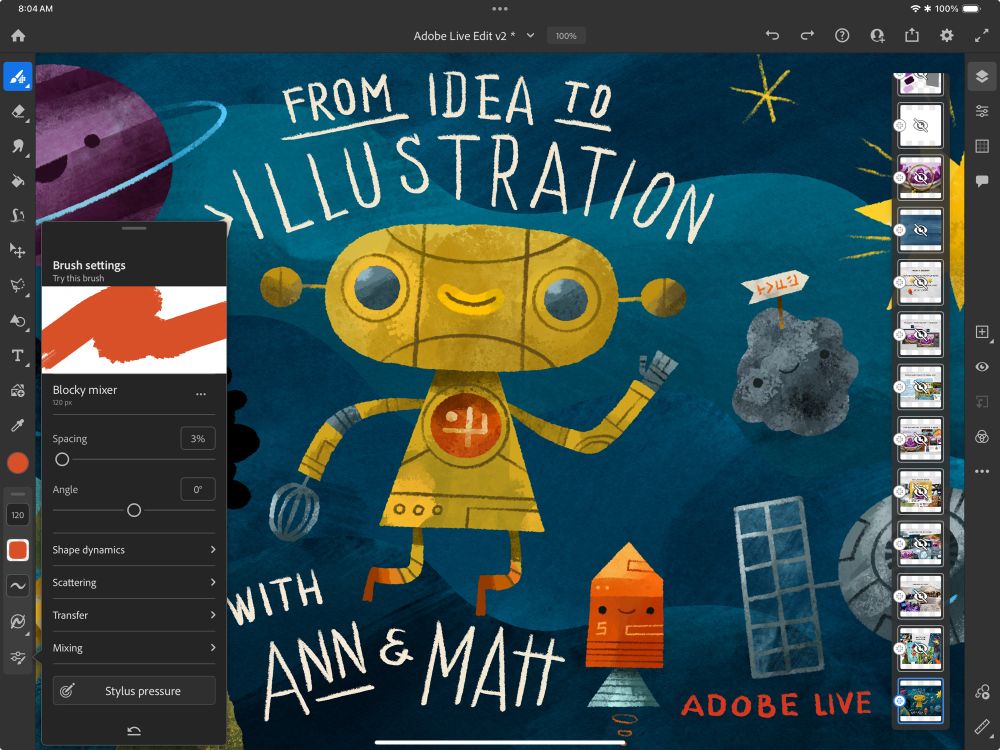The width and height of the screenshot is (1000, 750).
Task: Go to Home screen
Action: (x=18, y=36)
